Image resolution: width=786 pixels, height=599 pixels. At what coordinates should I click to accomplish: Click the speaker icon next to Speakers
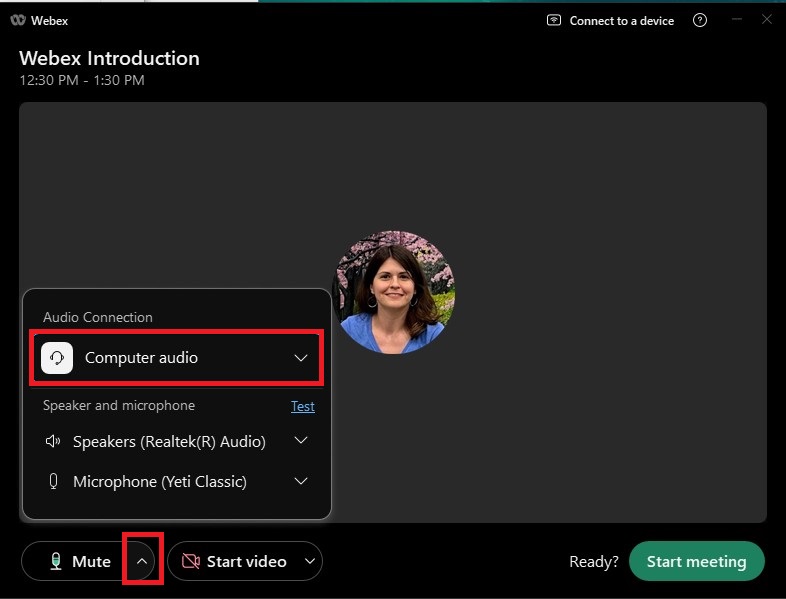53,441
